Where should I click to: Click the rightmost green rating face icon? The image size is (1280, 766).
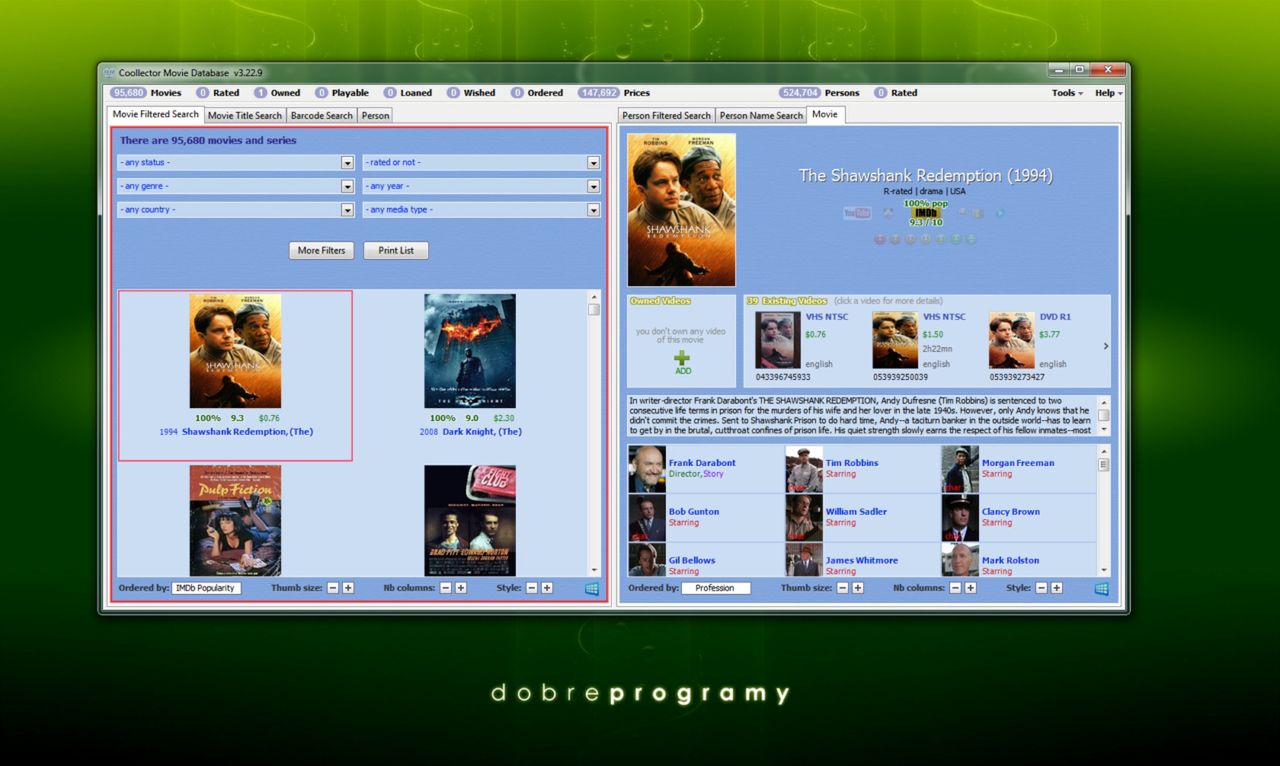[971, 239]
